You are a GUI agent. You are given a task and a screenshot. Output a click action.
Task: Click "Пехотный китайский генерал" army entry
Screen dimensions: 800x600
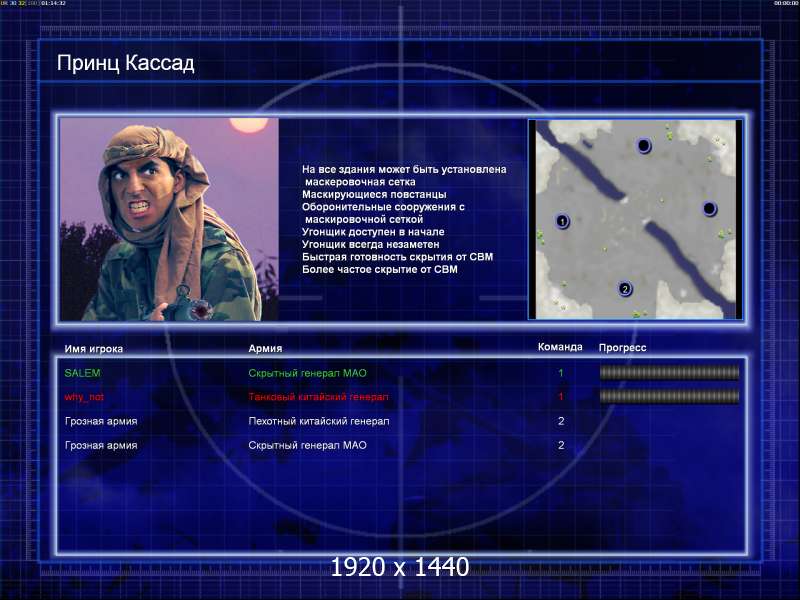coord(318,421)
